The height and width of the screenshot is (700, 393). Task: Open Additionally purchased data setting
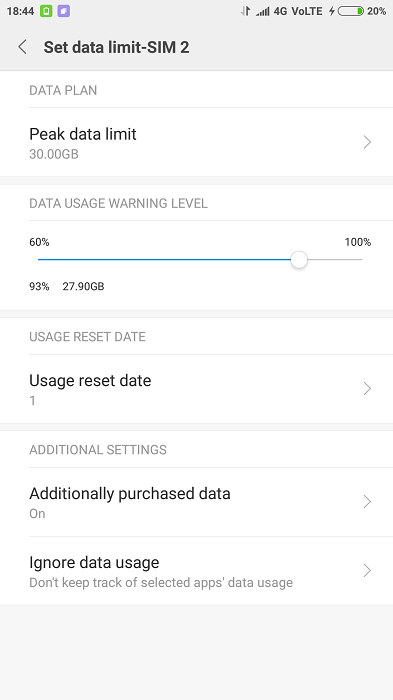coord(196,502)
